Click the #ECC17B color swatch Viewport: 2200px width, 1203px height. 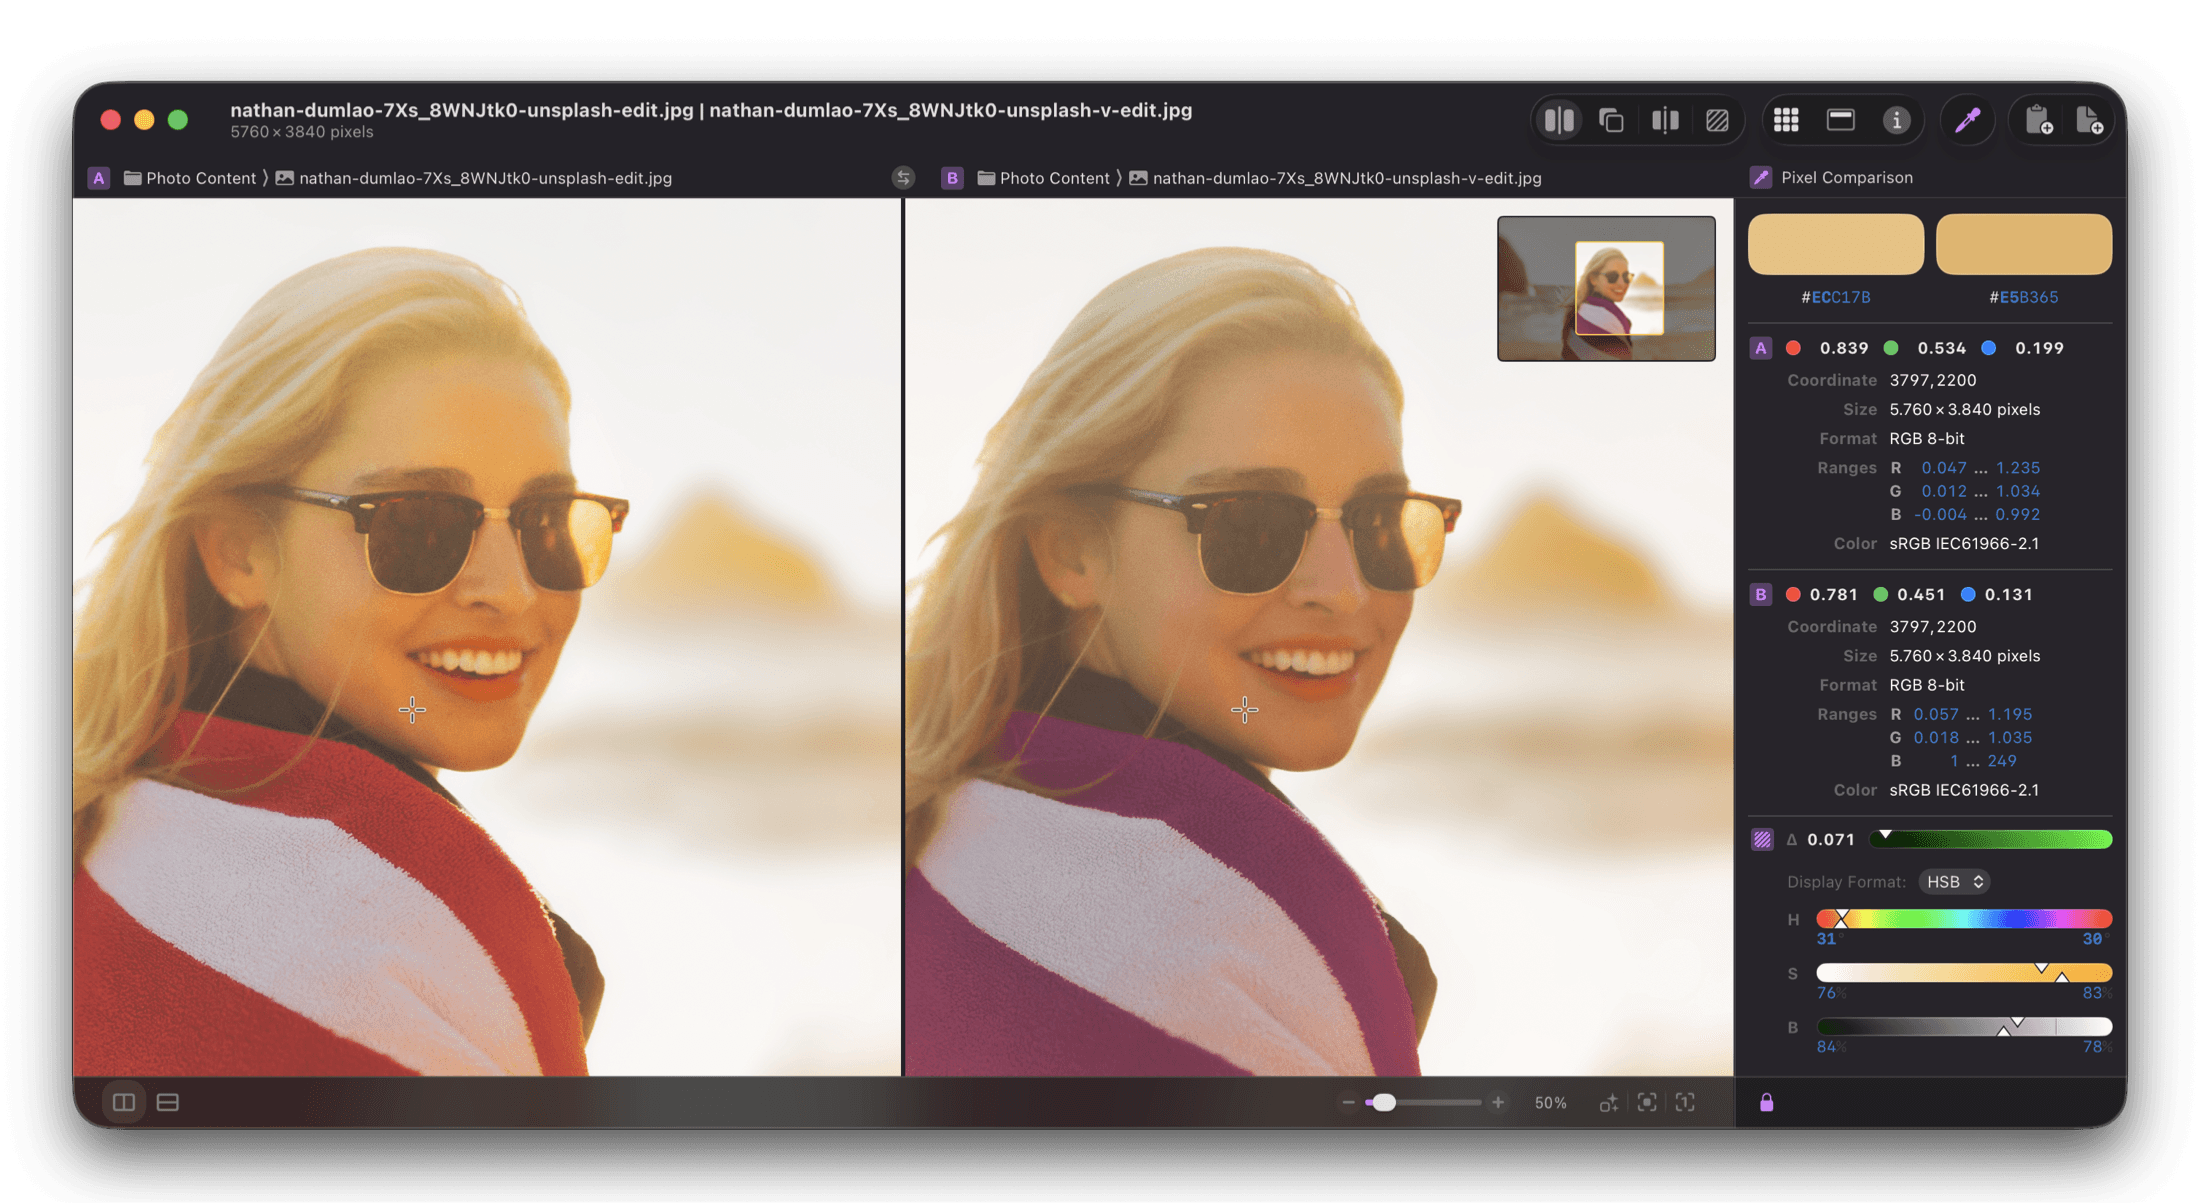(x=1835, y=244)
